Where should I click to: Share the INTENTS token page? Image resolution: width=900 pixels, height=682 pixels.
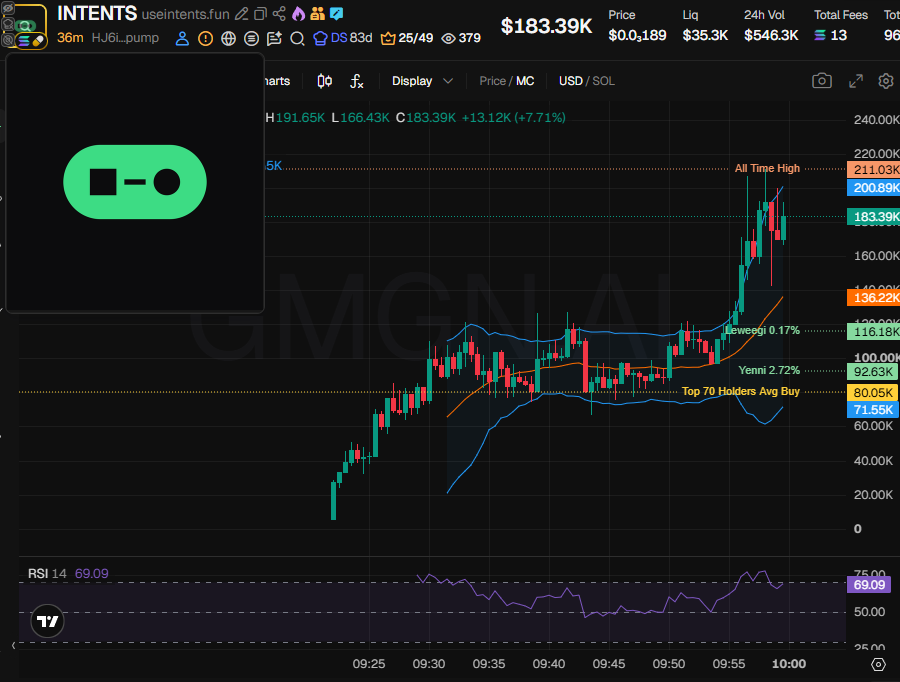coord(279,14)
